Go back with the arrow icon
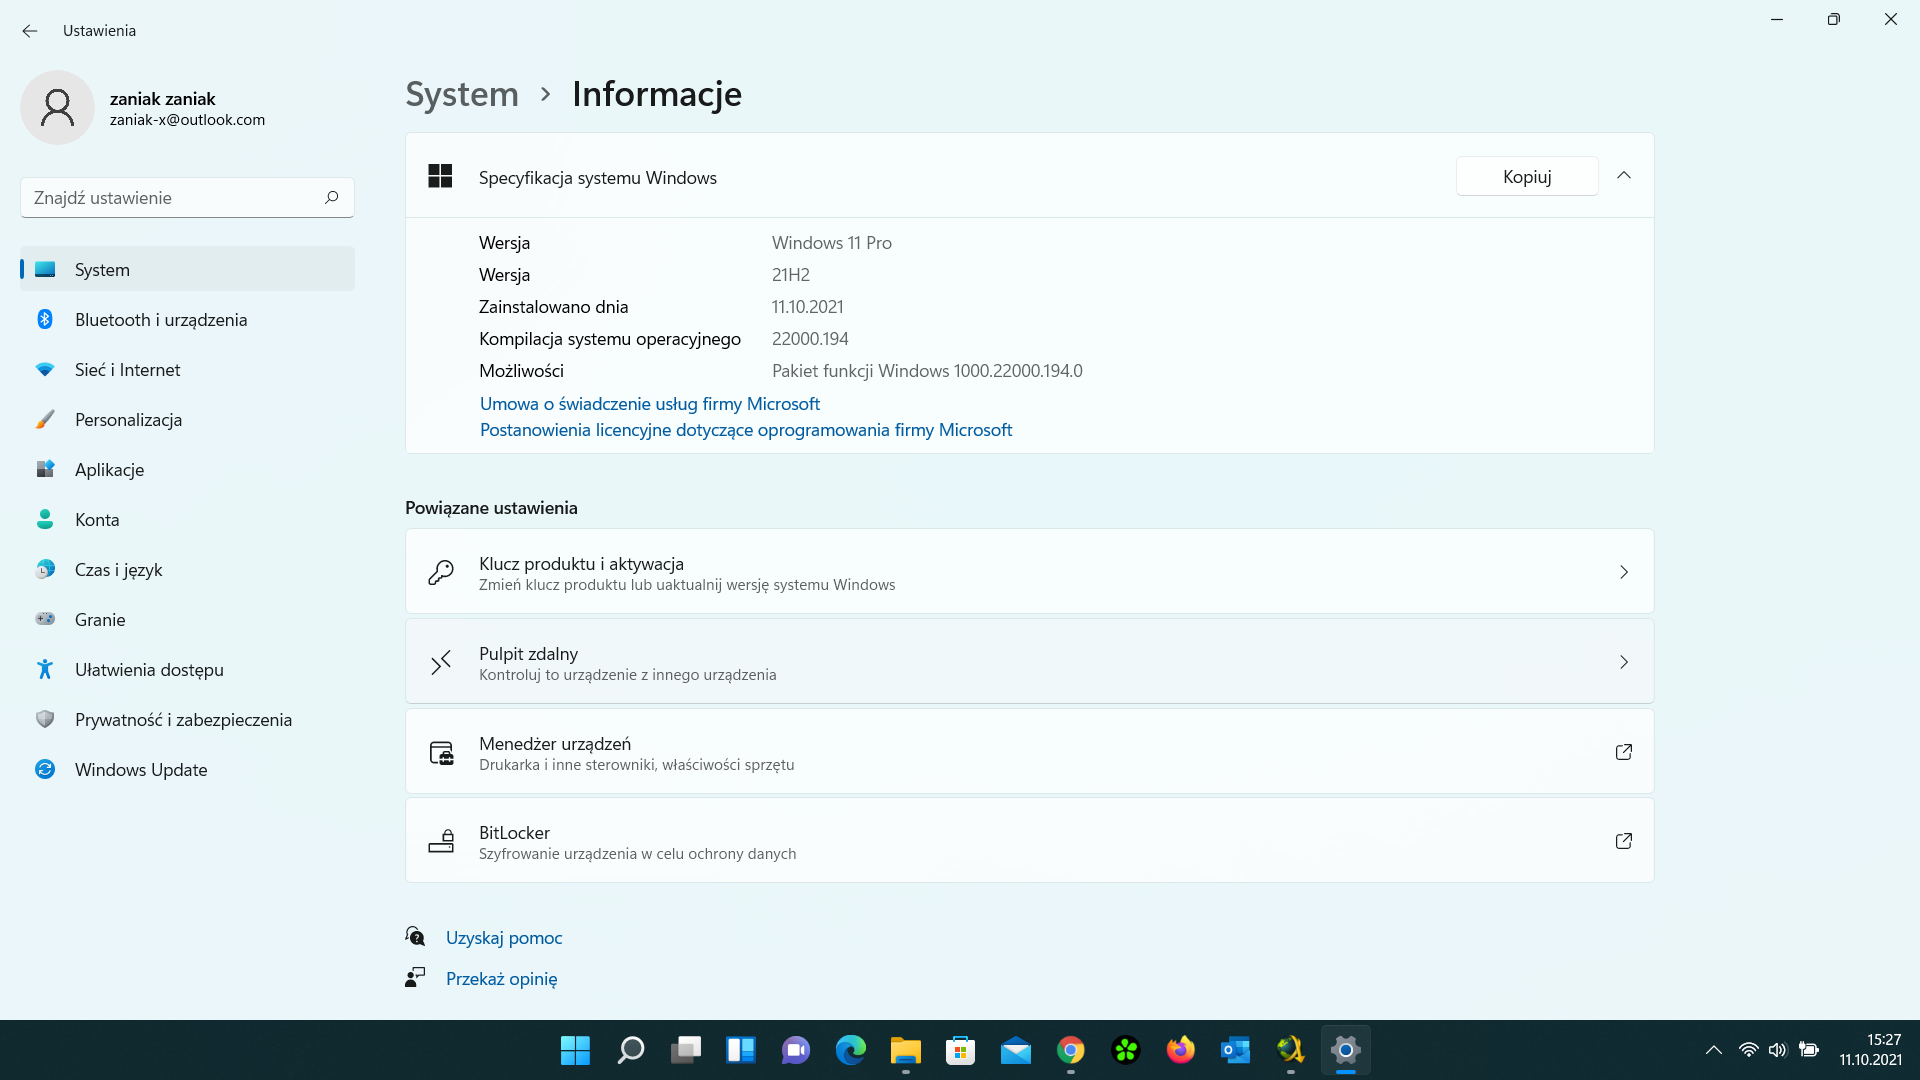Viewport: 1920px width, 1080px height. point(30,31)
